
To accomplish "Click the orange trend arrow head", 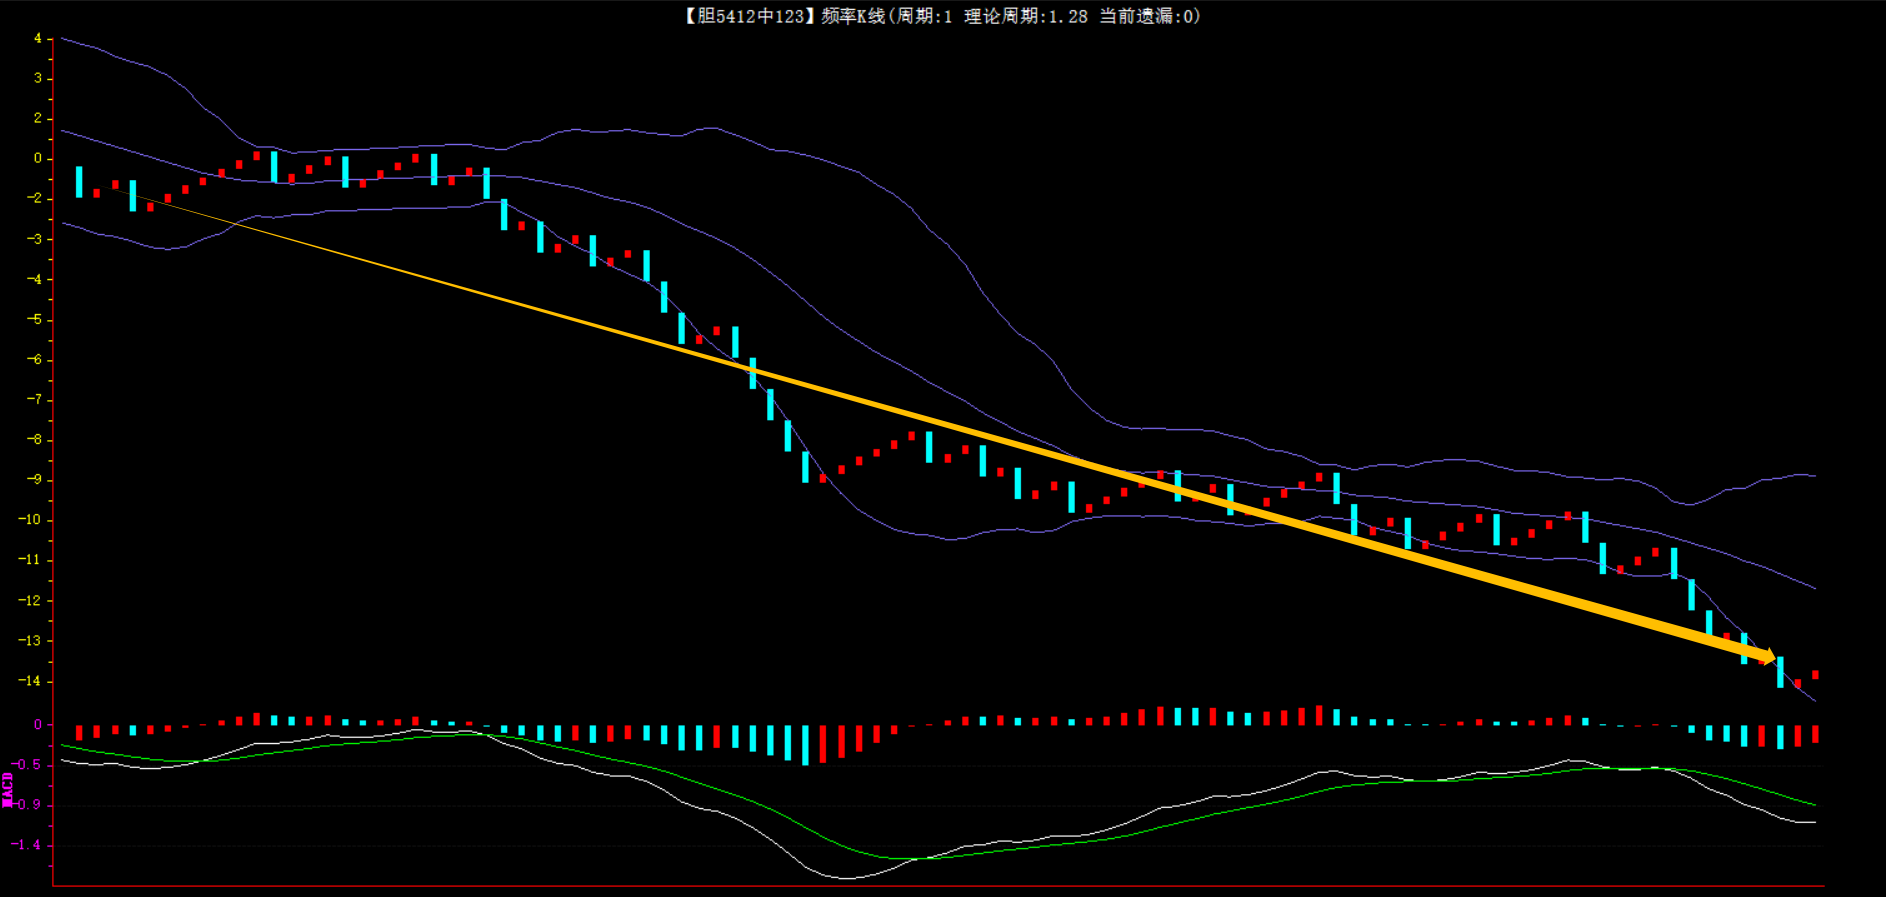I will coord(1768,656).
